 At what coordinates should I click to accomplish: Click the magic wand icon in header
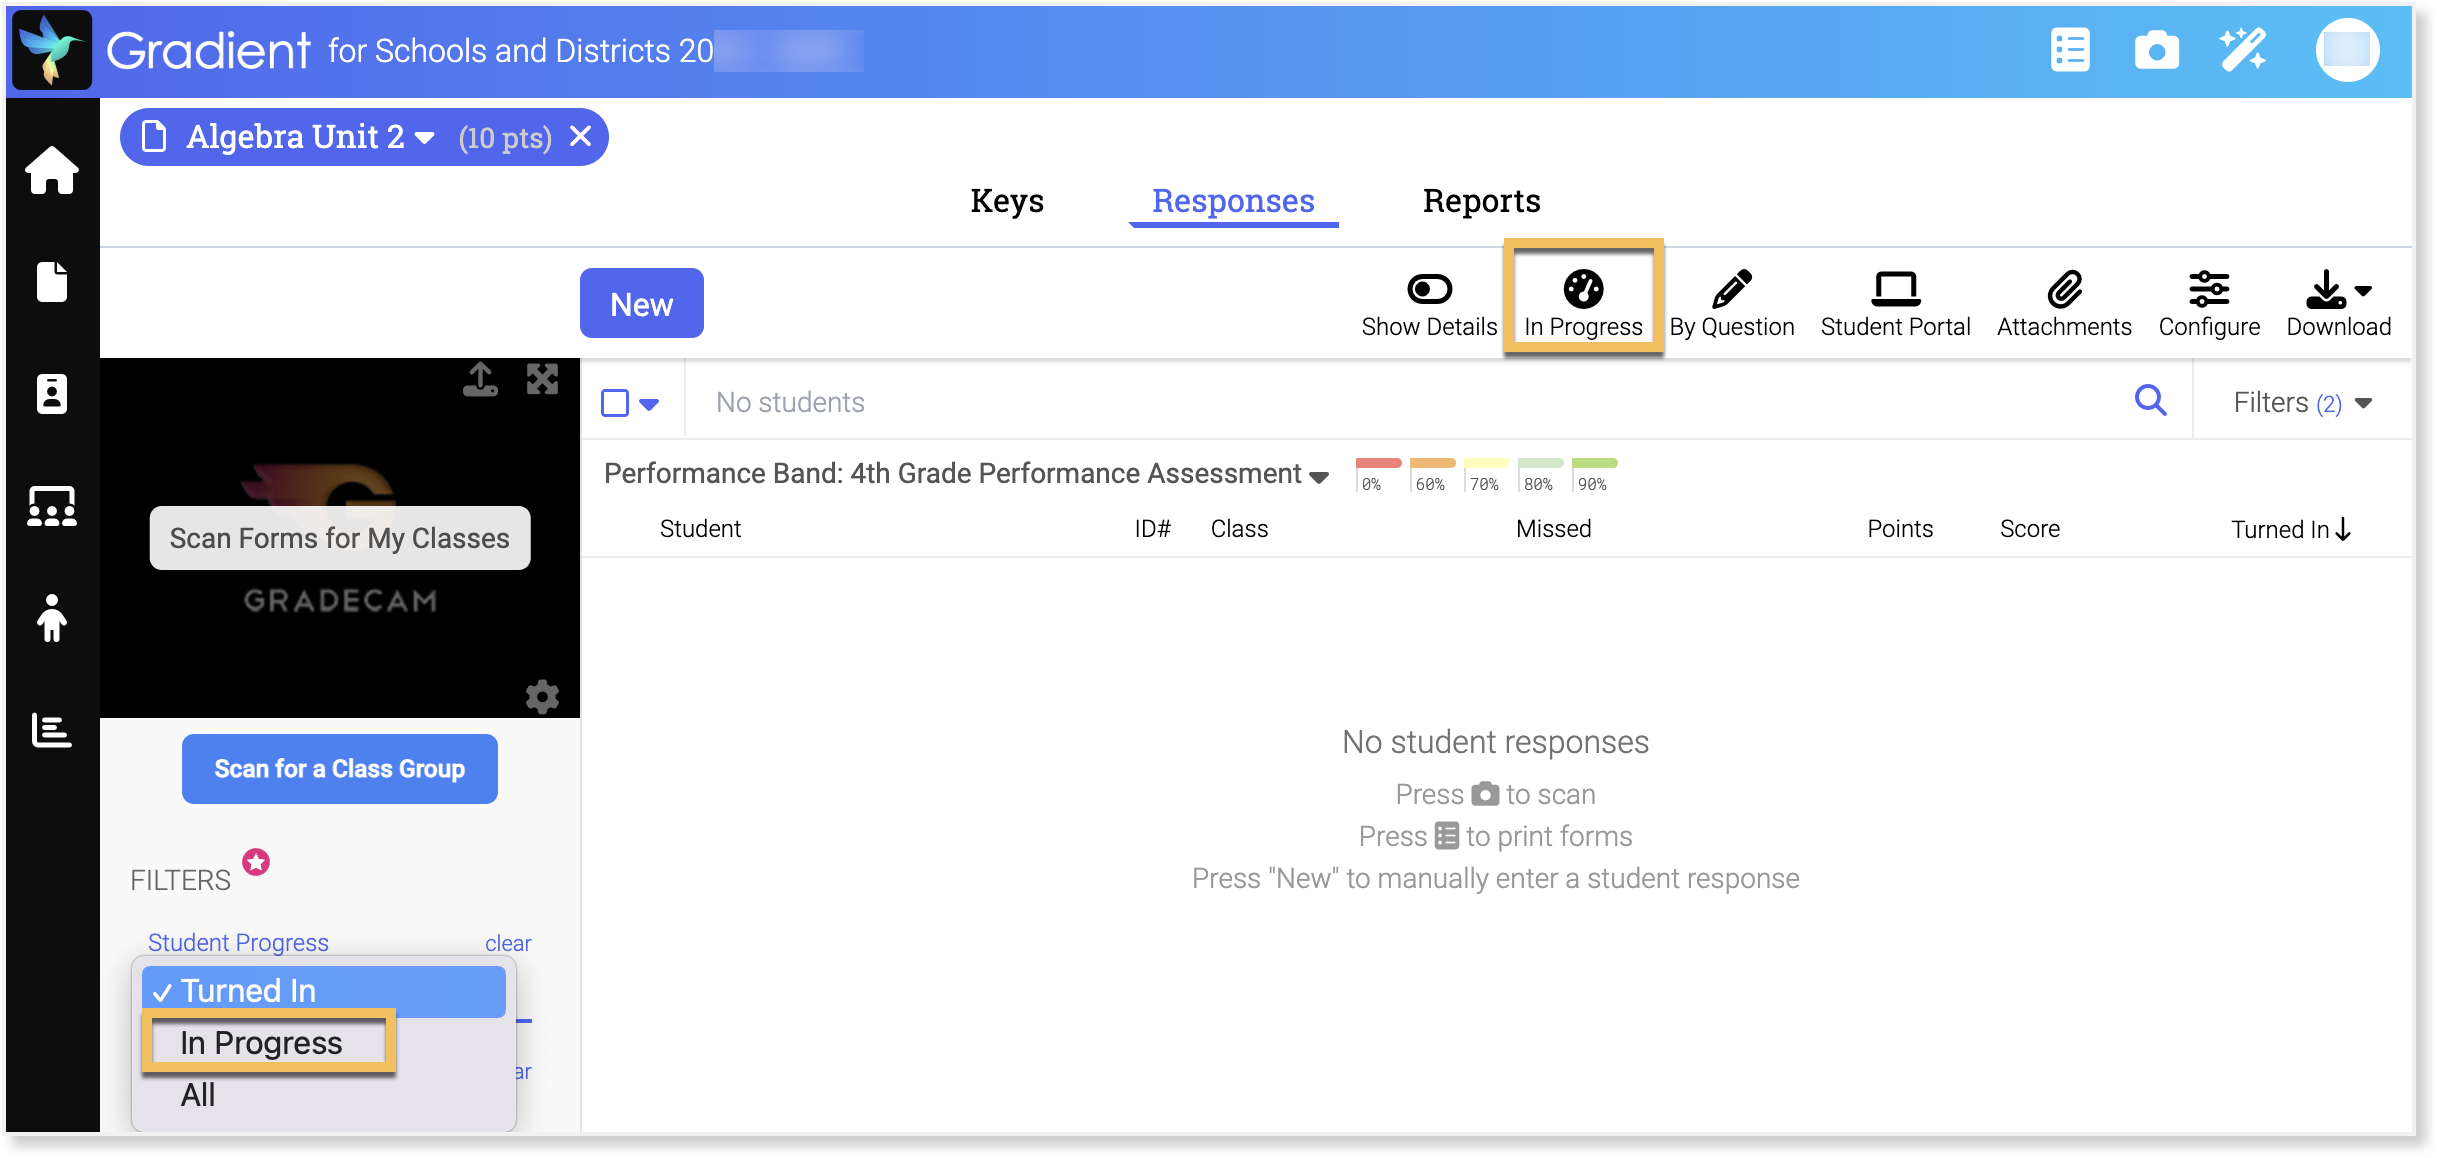(x=2243, y=50)
